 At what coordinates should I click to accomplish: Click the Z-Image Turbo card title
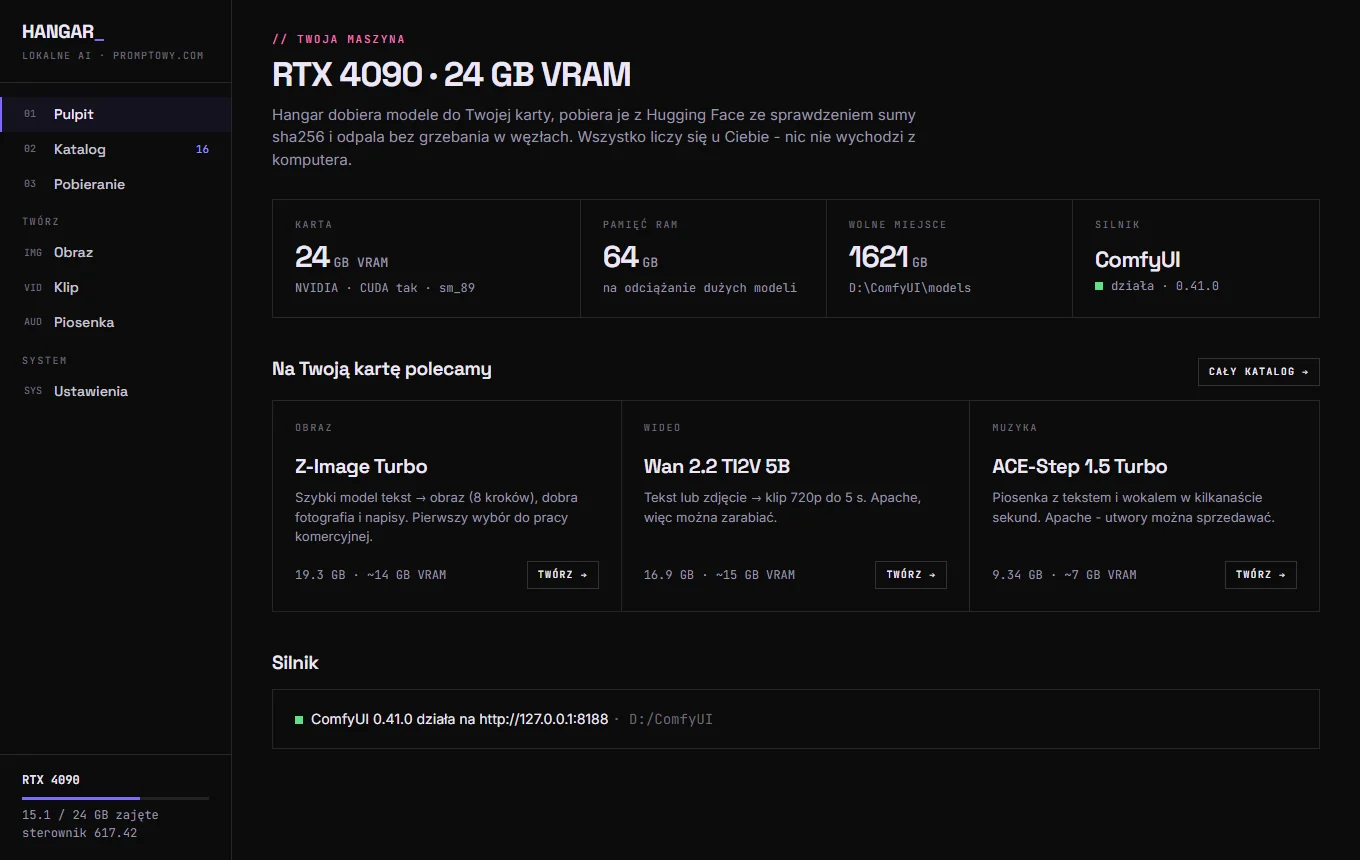click(x=361, y=466)
